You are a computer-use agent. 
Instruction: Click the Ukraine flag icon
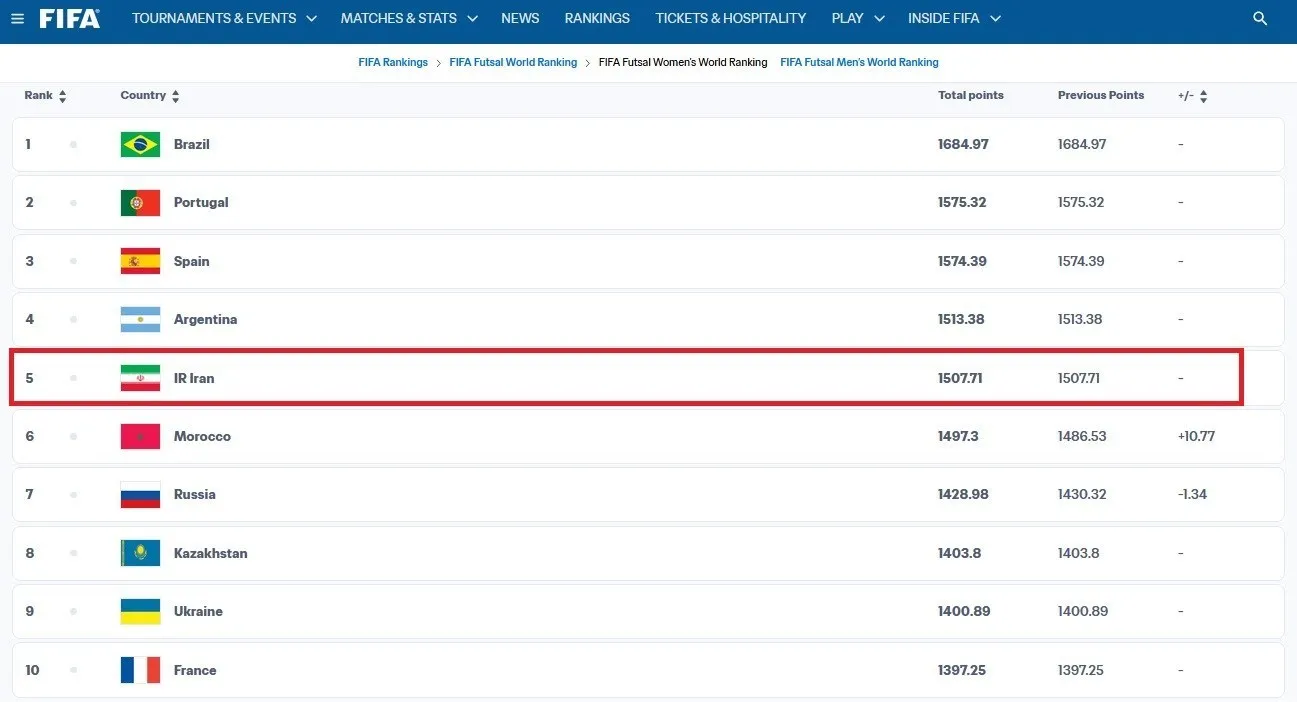[x=140, y=612]
